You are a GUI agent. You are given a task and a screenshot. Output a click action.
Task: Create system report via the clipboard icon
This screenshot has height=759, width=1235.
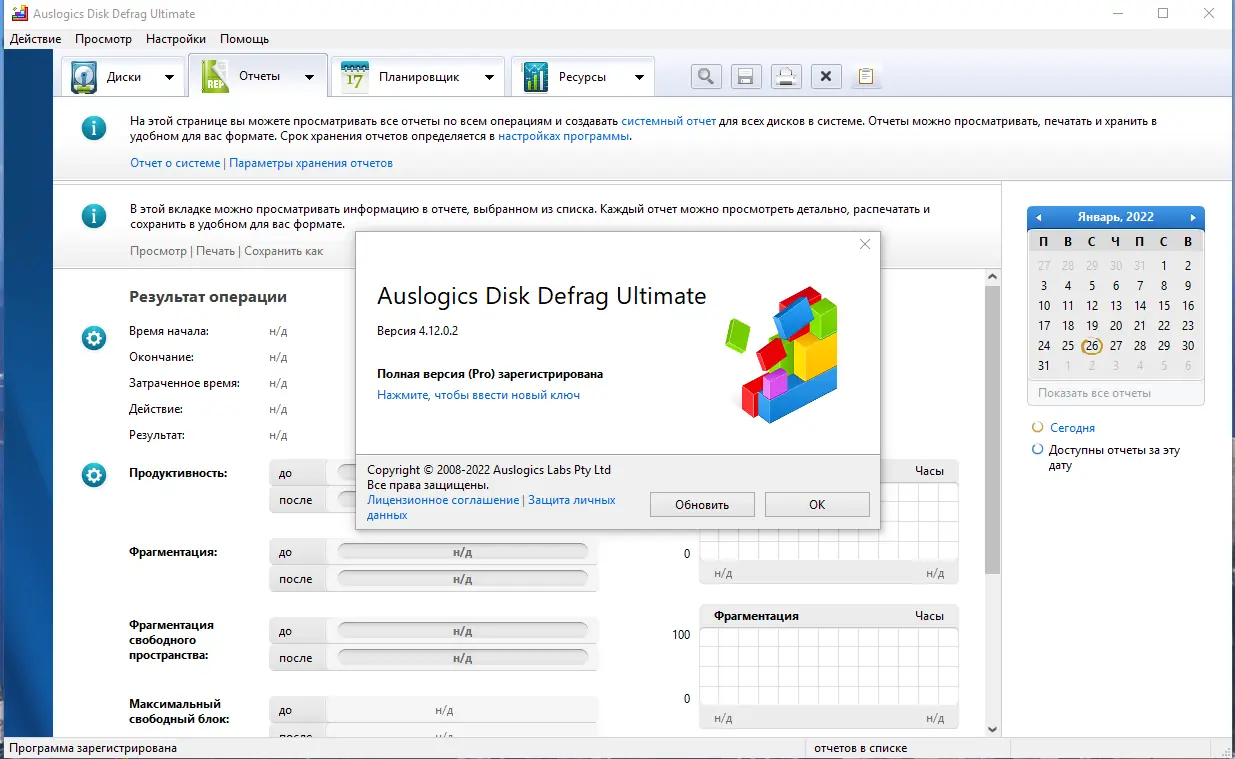click(865, 76)
